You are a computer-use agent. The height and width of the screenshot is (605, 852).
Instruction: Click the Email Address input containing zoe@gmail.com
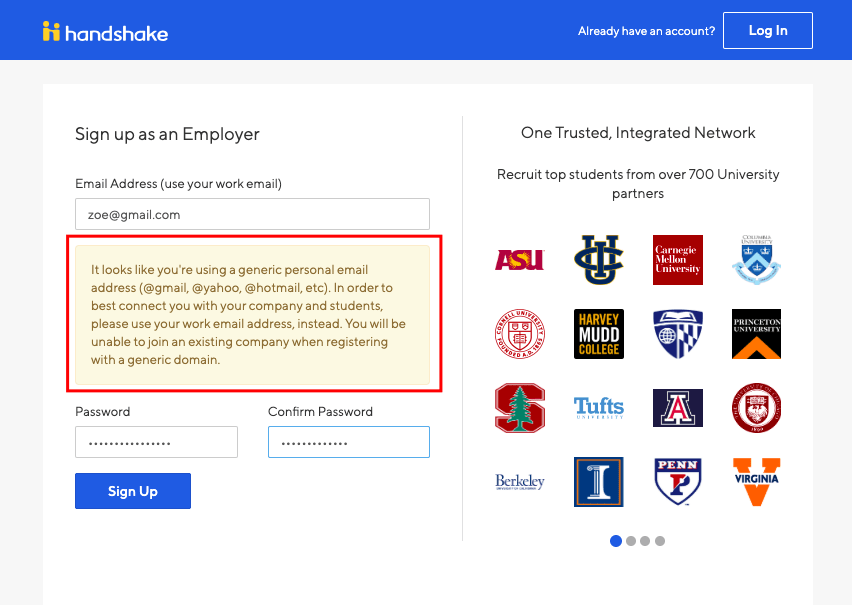point(252,214)
